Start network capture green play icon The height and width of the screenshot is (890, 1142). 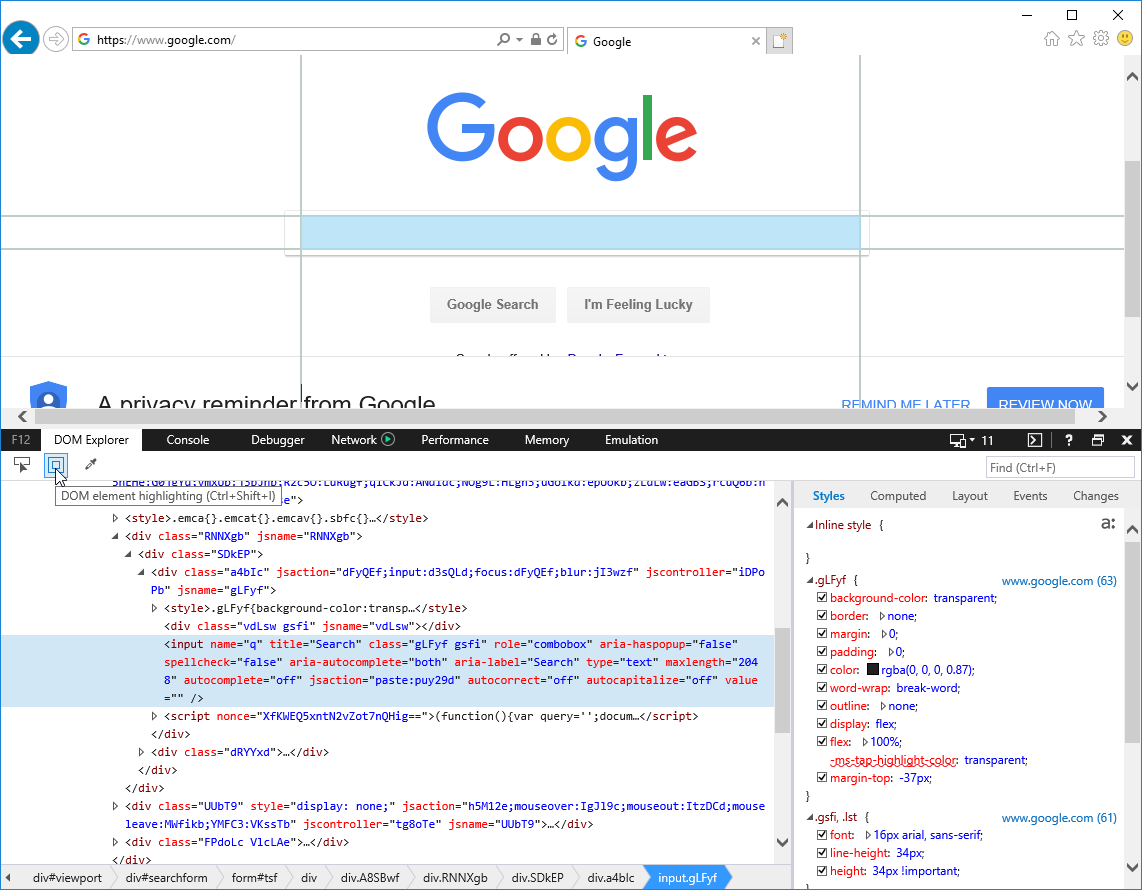[x=388, y=439]
